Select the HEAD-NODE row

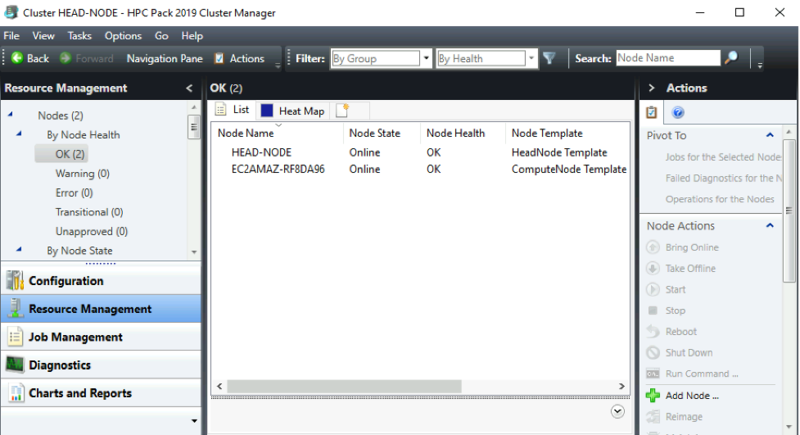(x=421, y=152)
